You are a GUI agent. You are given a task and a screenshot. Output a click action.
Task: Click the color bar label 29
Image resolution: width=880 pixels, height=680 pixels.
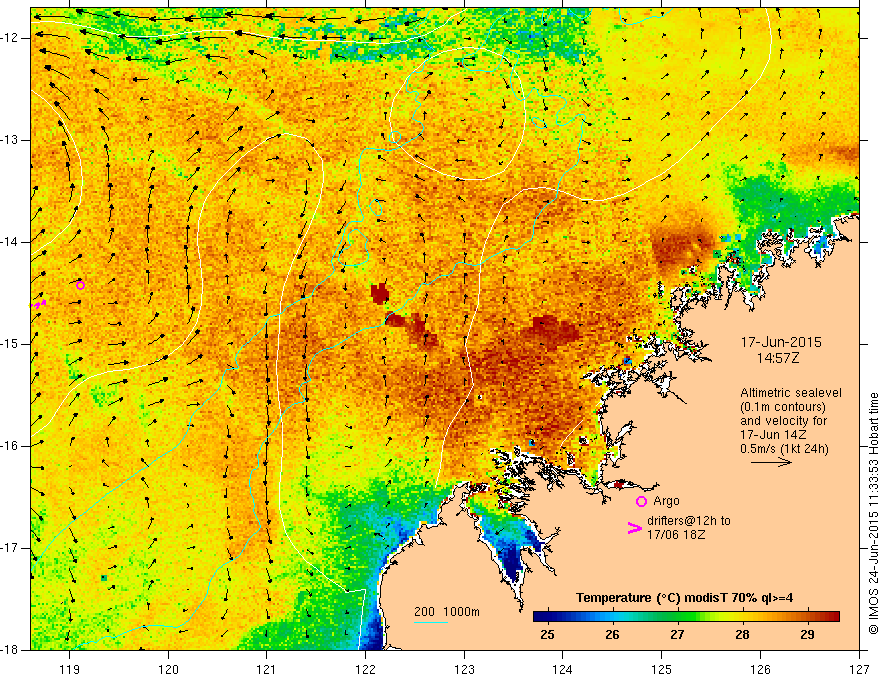click(808, 635)
